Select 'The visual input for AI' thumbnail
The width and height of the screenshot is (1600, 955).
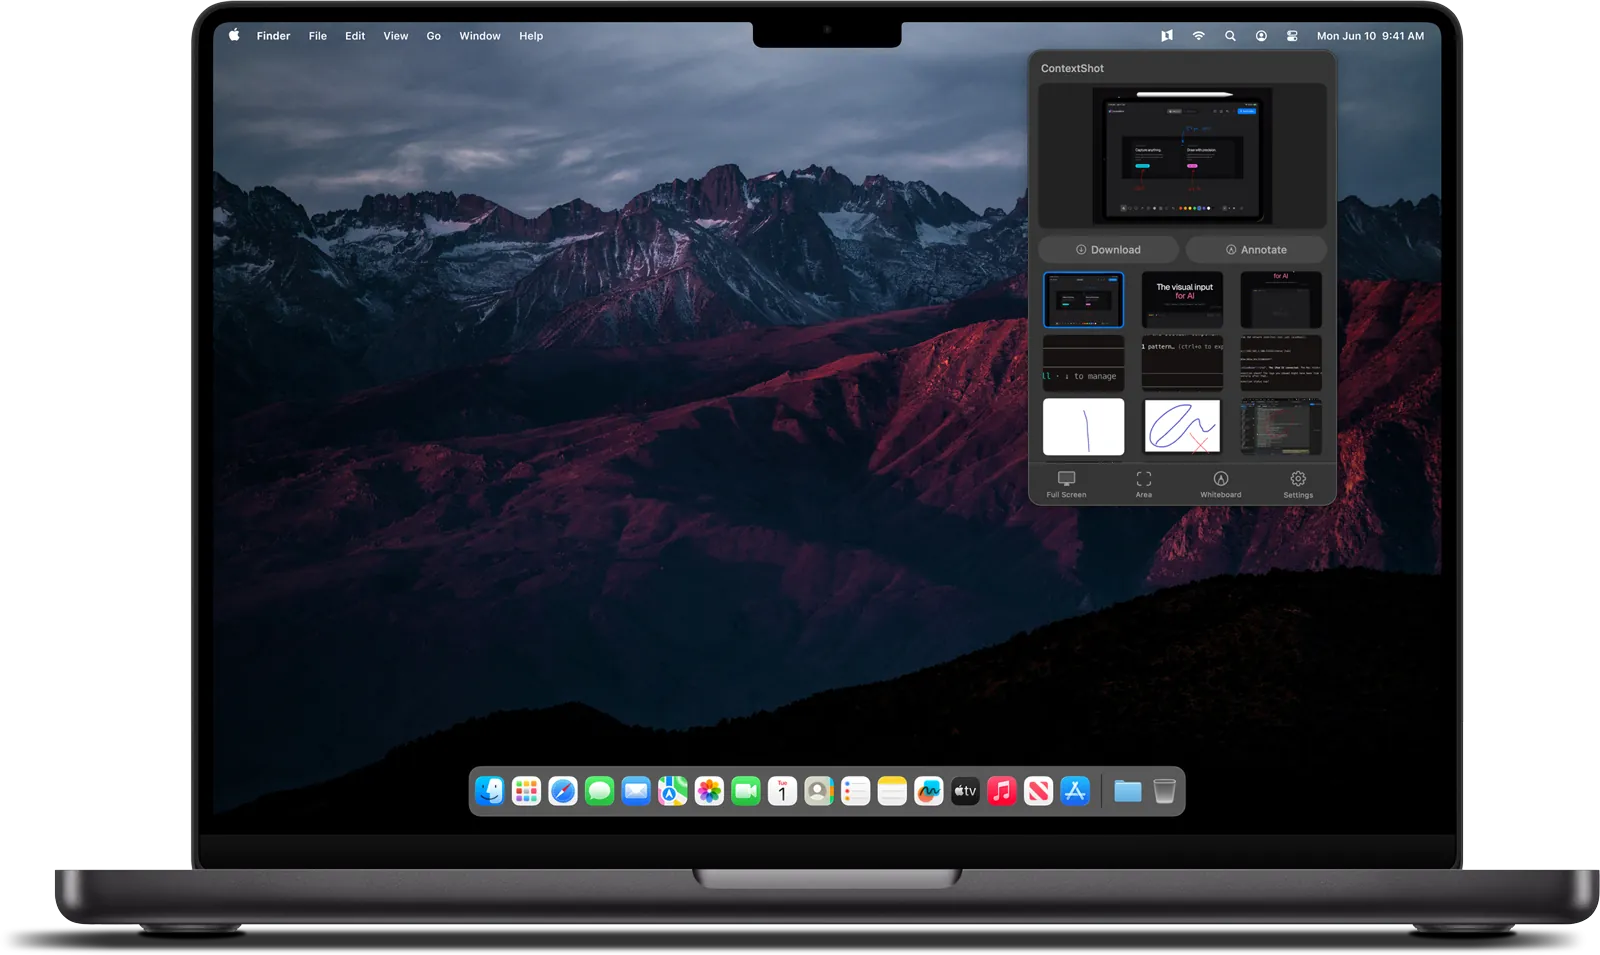click(x=1182, y=300)
